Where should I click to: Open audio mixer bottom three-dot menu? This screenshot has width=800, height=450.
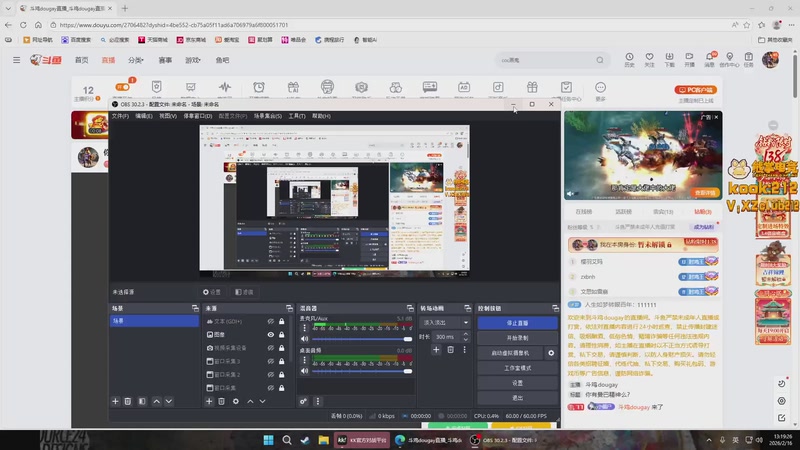tap(318, 402)
